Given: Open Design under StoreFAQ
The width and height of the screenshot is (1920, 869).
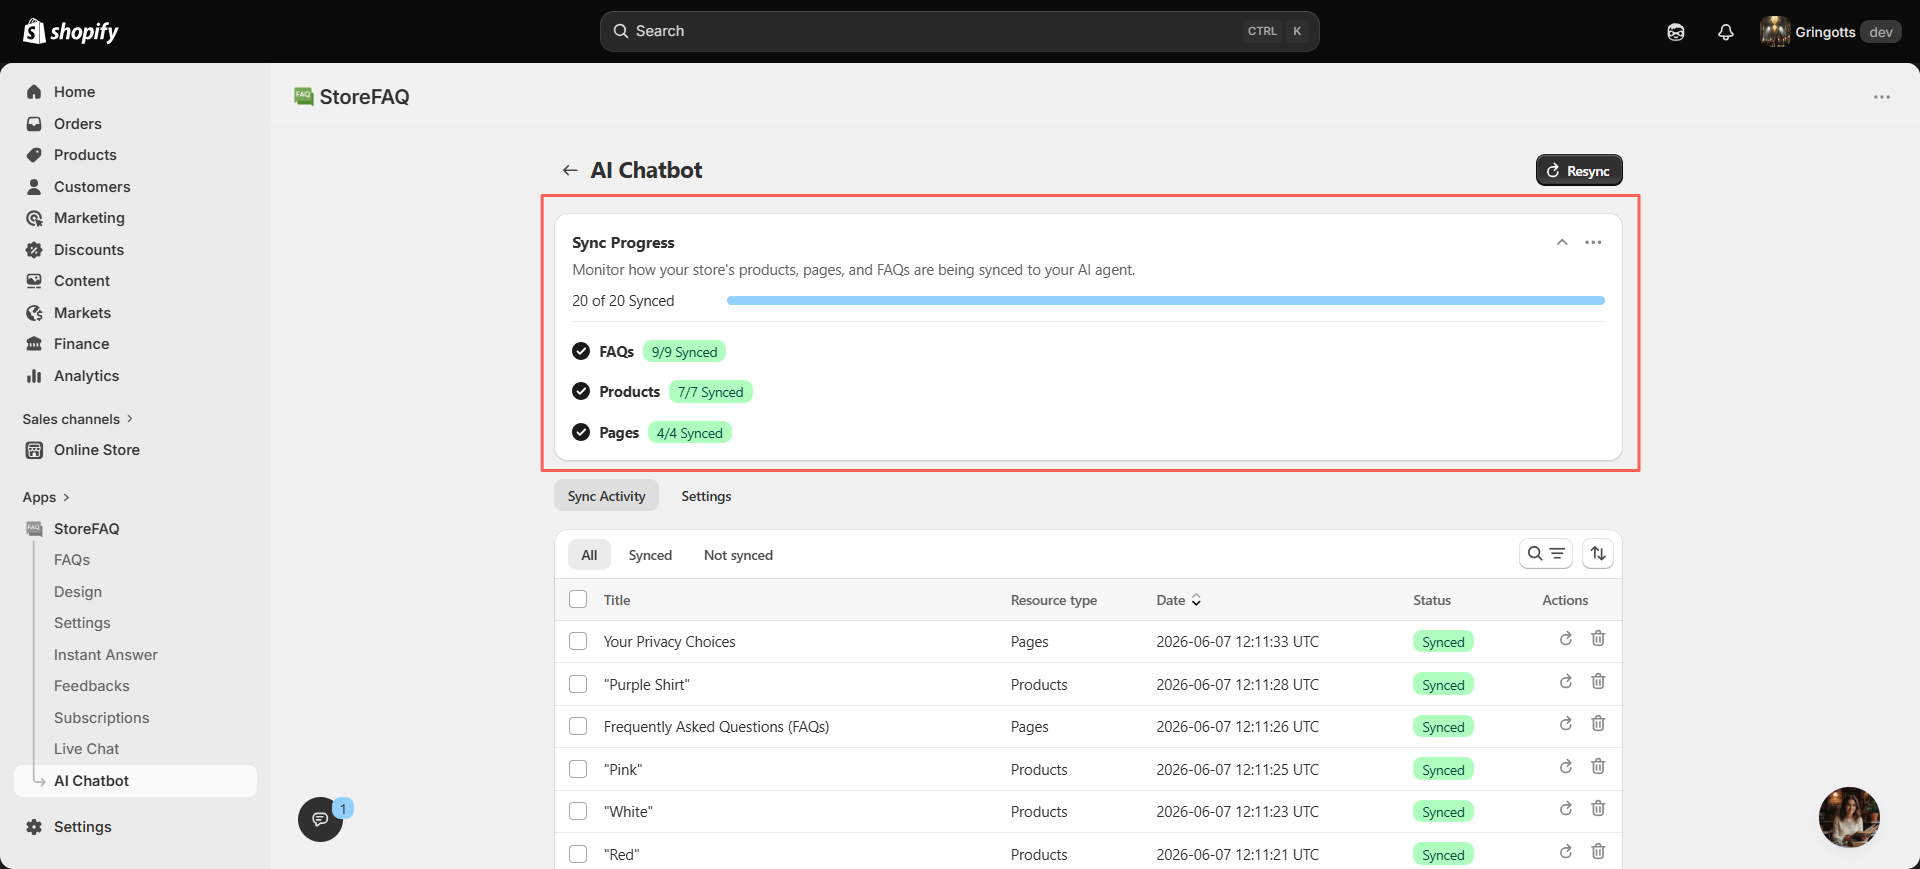Looking at the screenshot, I should tap(78, 592).
